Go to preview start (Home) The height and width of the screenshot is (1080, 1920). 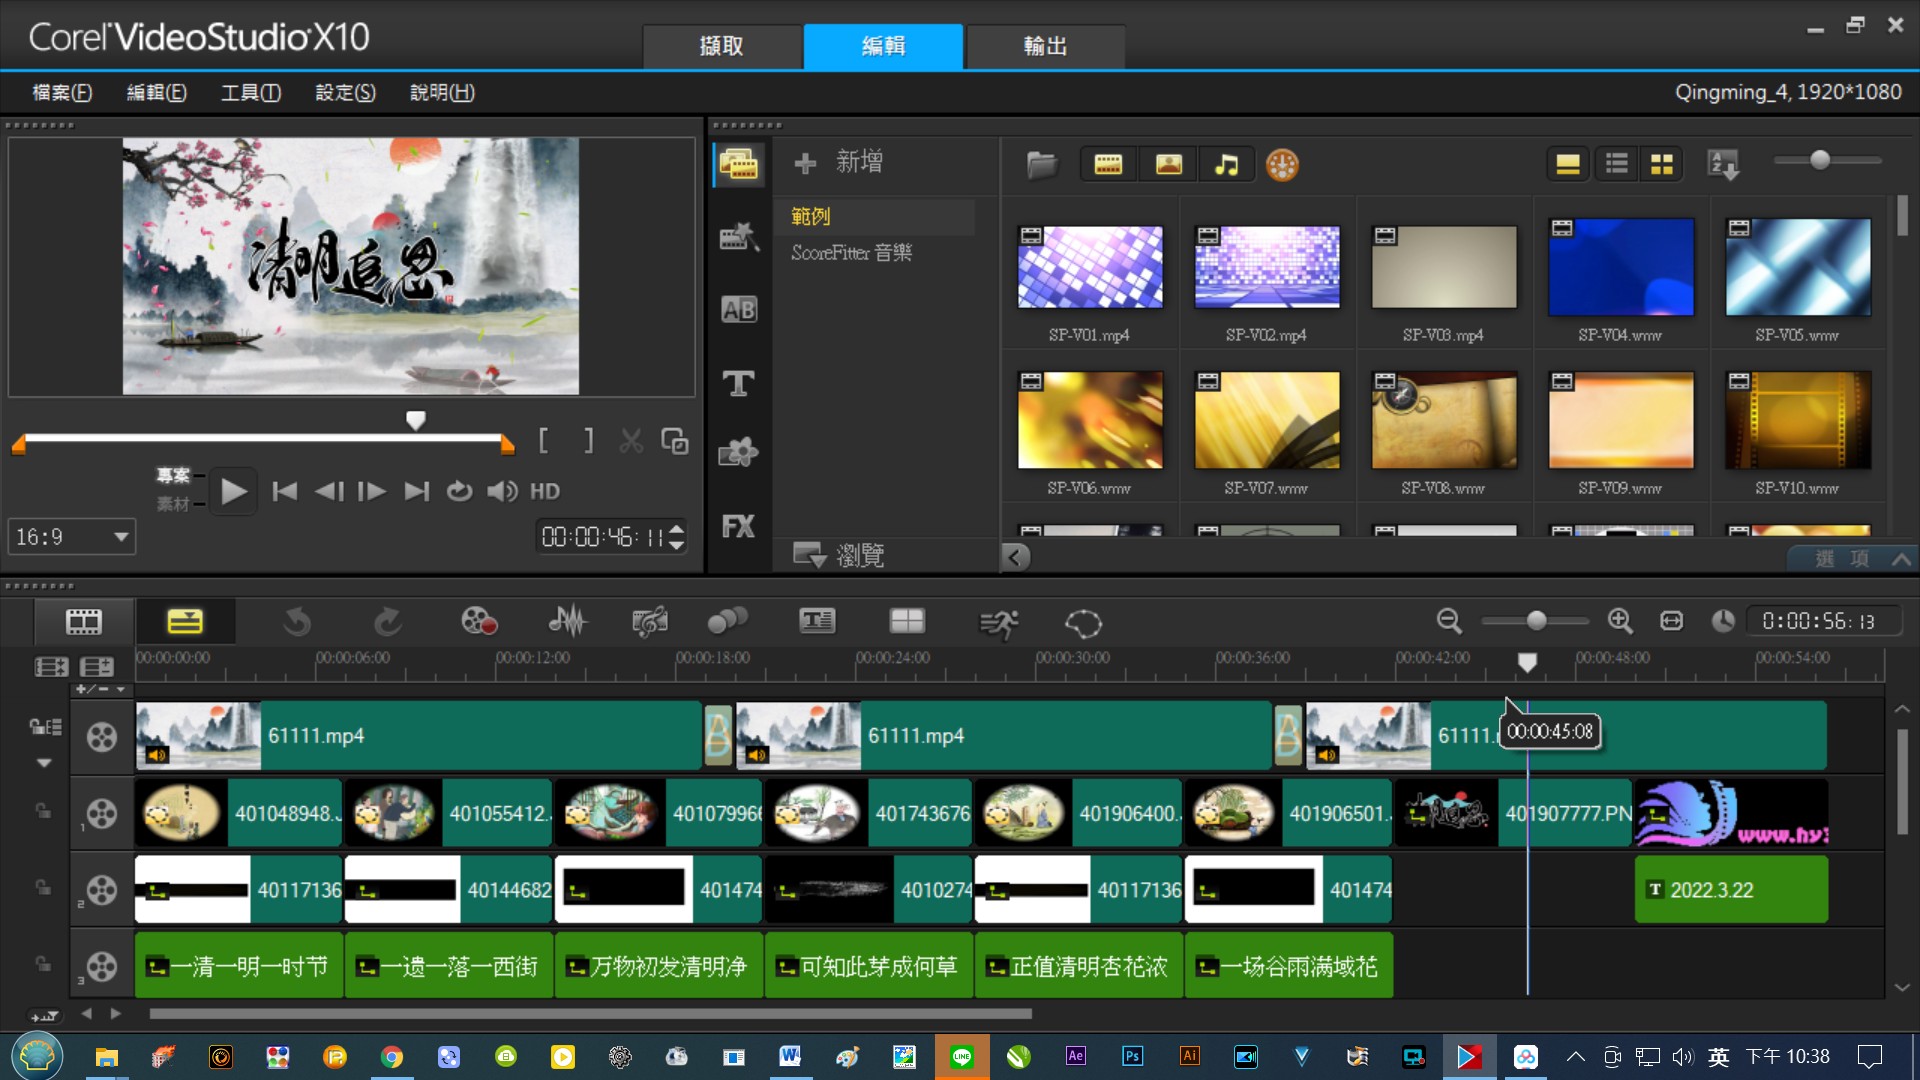tap(284, 491)
